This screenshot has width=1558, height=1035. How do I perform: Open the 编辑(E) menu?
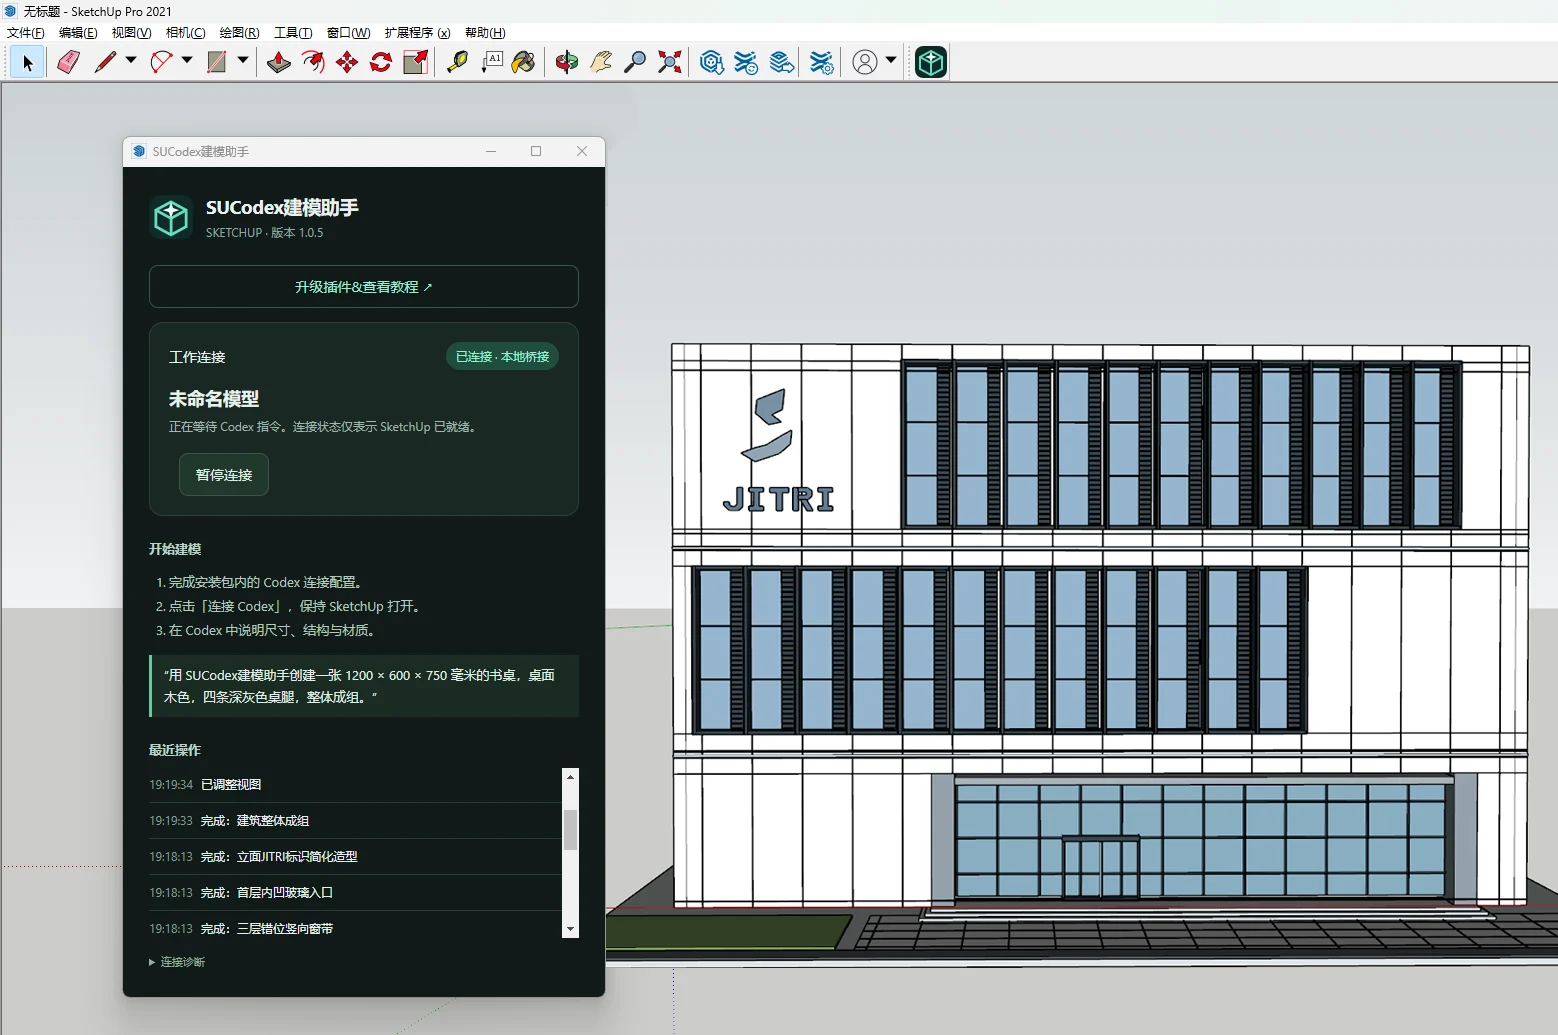point(78,33)
